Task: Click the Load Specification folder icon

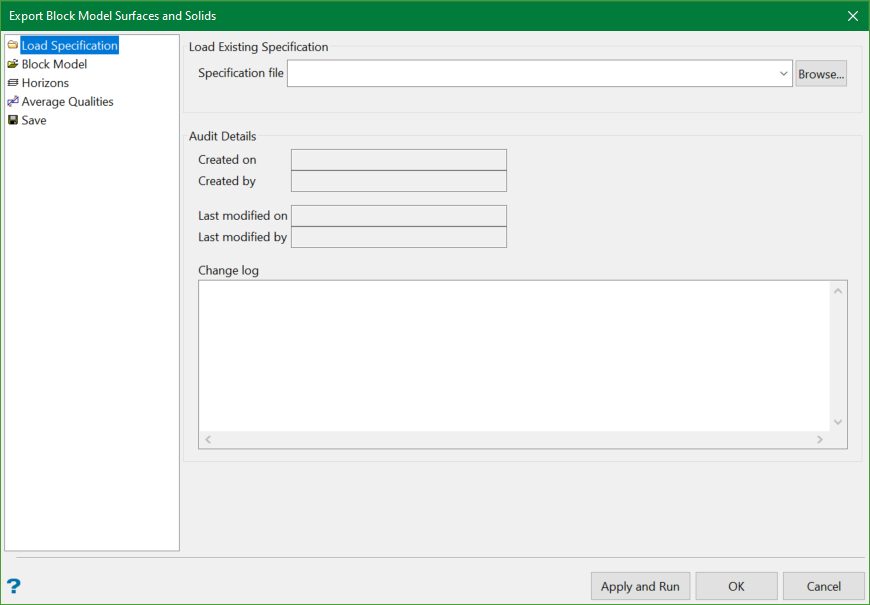Action: pos(13,45)
